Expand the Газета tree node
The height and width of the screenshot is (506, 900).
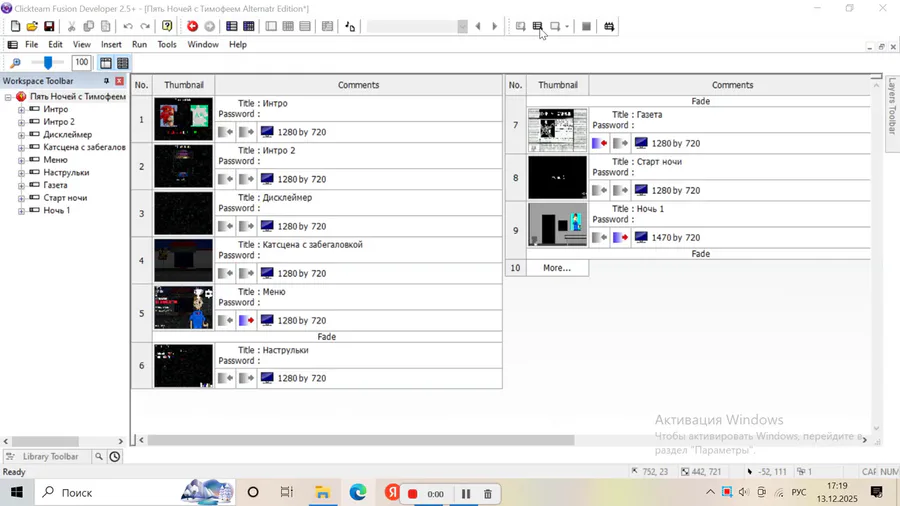21,185
